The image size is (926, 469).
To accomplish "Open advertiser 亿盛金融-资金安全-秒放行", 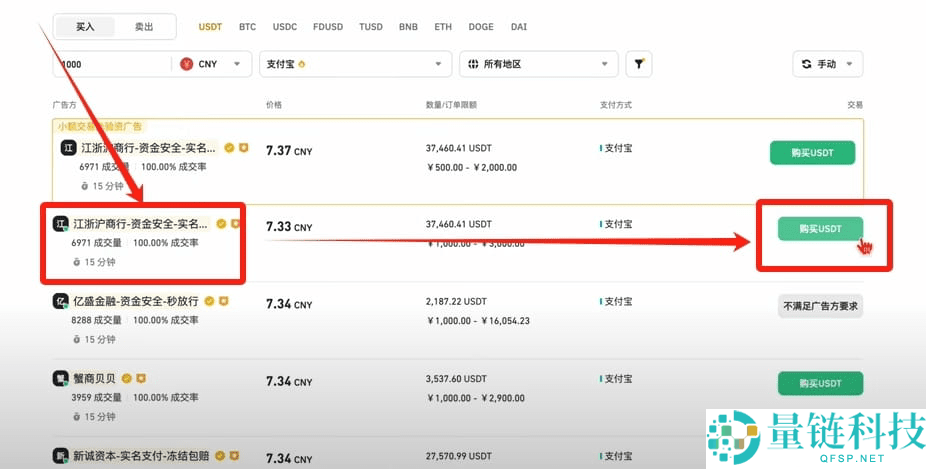I will 136,301.
